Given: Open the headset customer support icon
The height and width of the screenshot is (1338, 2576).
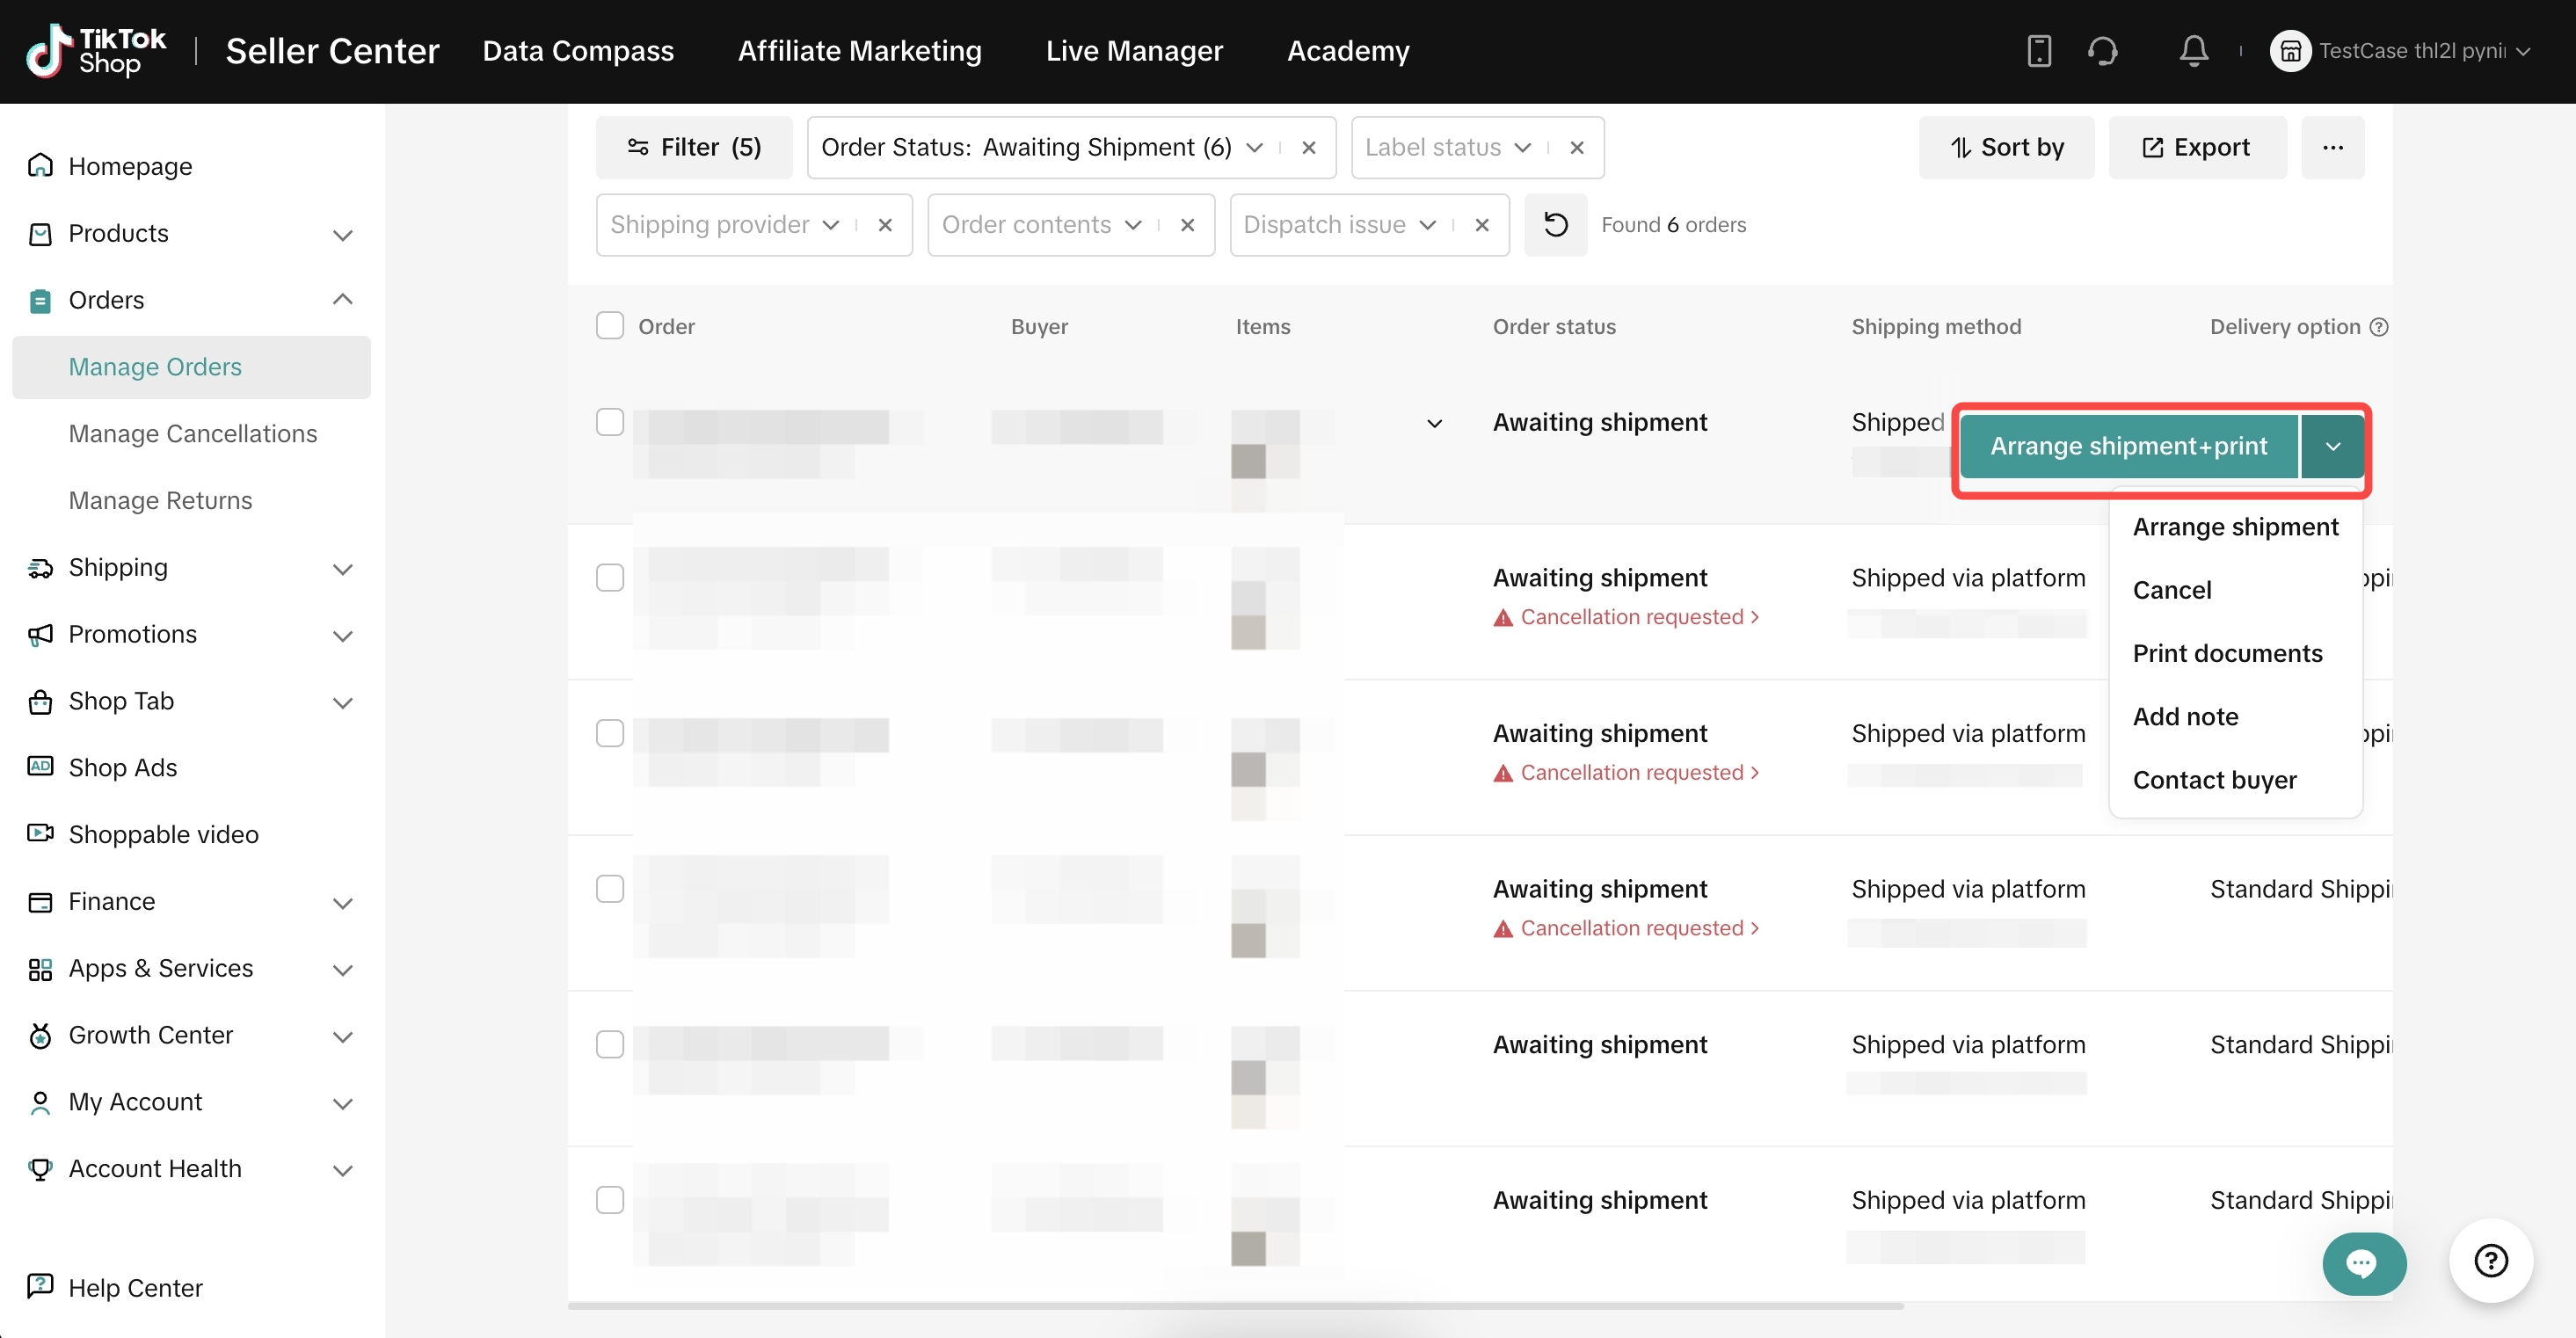Looking at the screenshot, I should (2102, 51).
